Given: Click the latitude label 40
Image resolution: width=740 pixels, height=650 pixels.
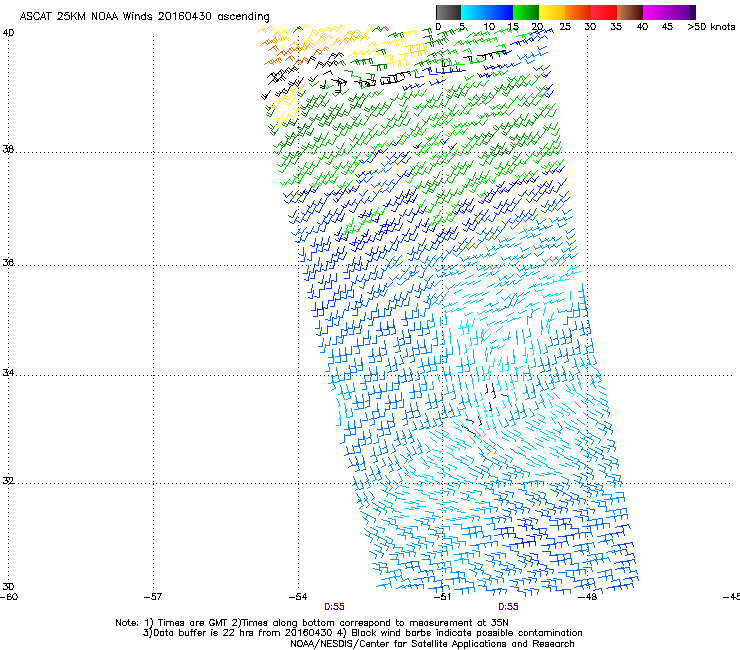Looking at the screenshot, I should click(x=8, y=33).
